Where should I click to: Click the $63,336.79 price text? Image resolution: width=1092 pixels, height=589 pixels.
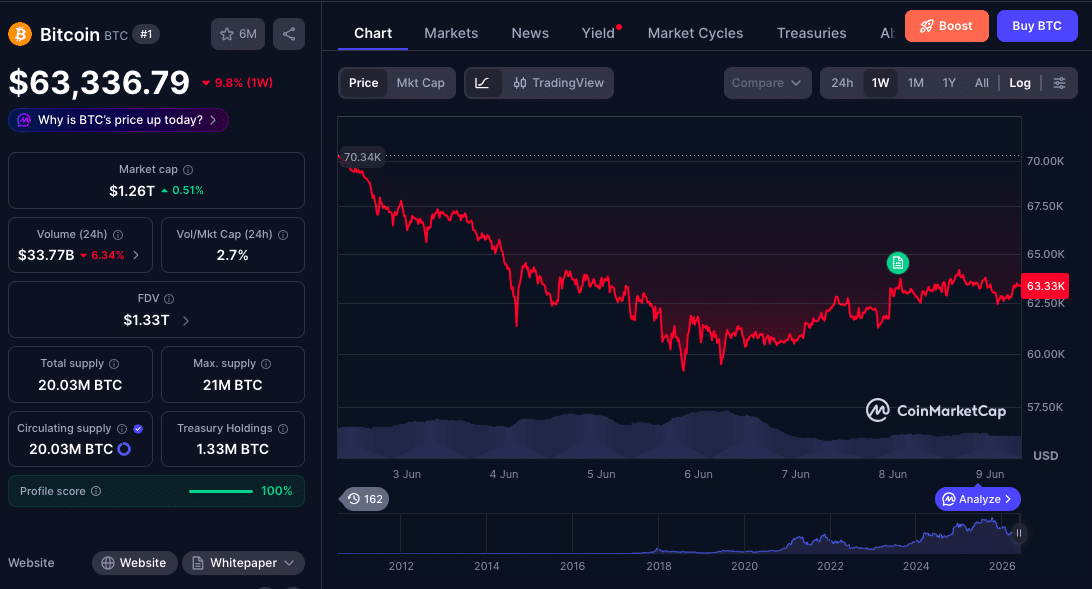[x=99, y=83]
